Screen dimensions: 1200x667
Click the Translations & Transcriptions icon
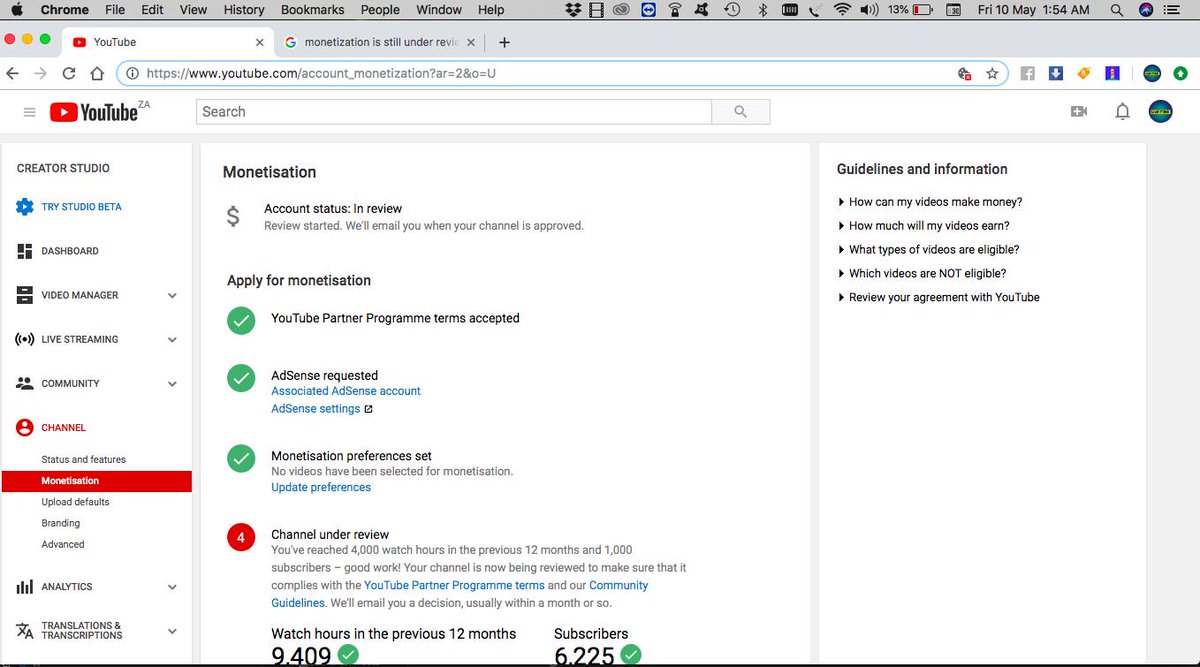point(25,631)
